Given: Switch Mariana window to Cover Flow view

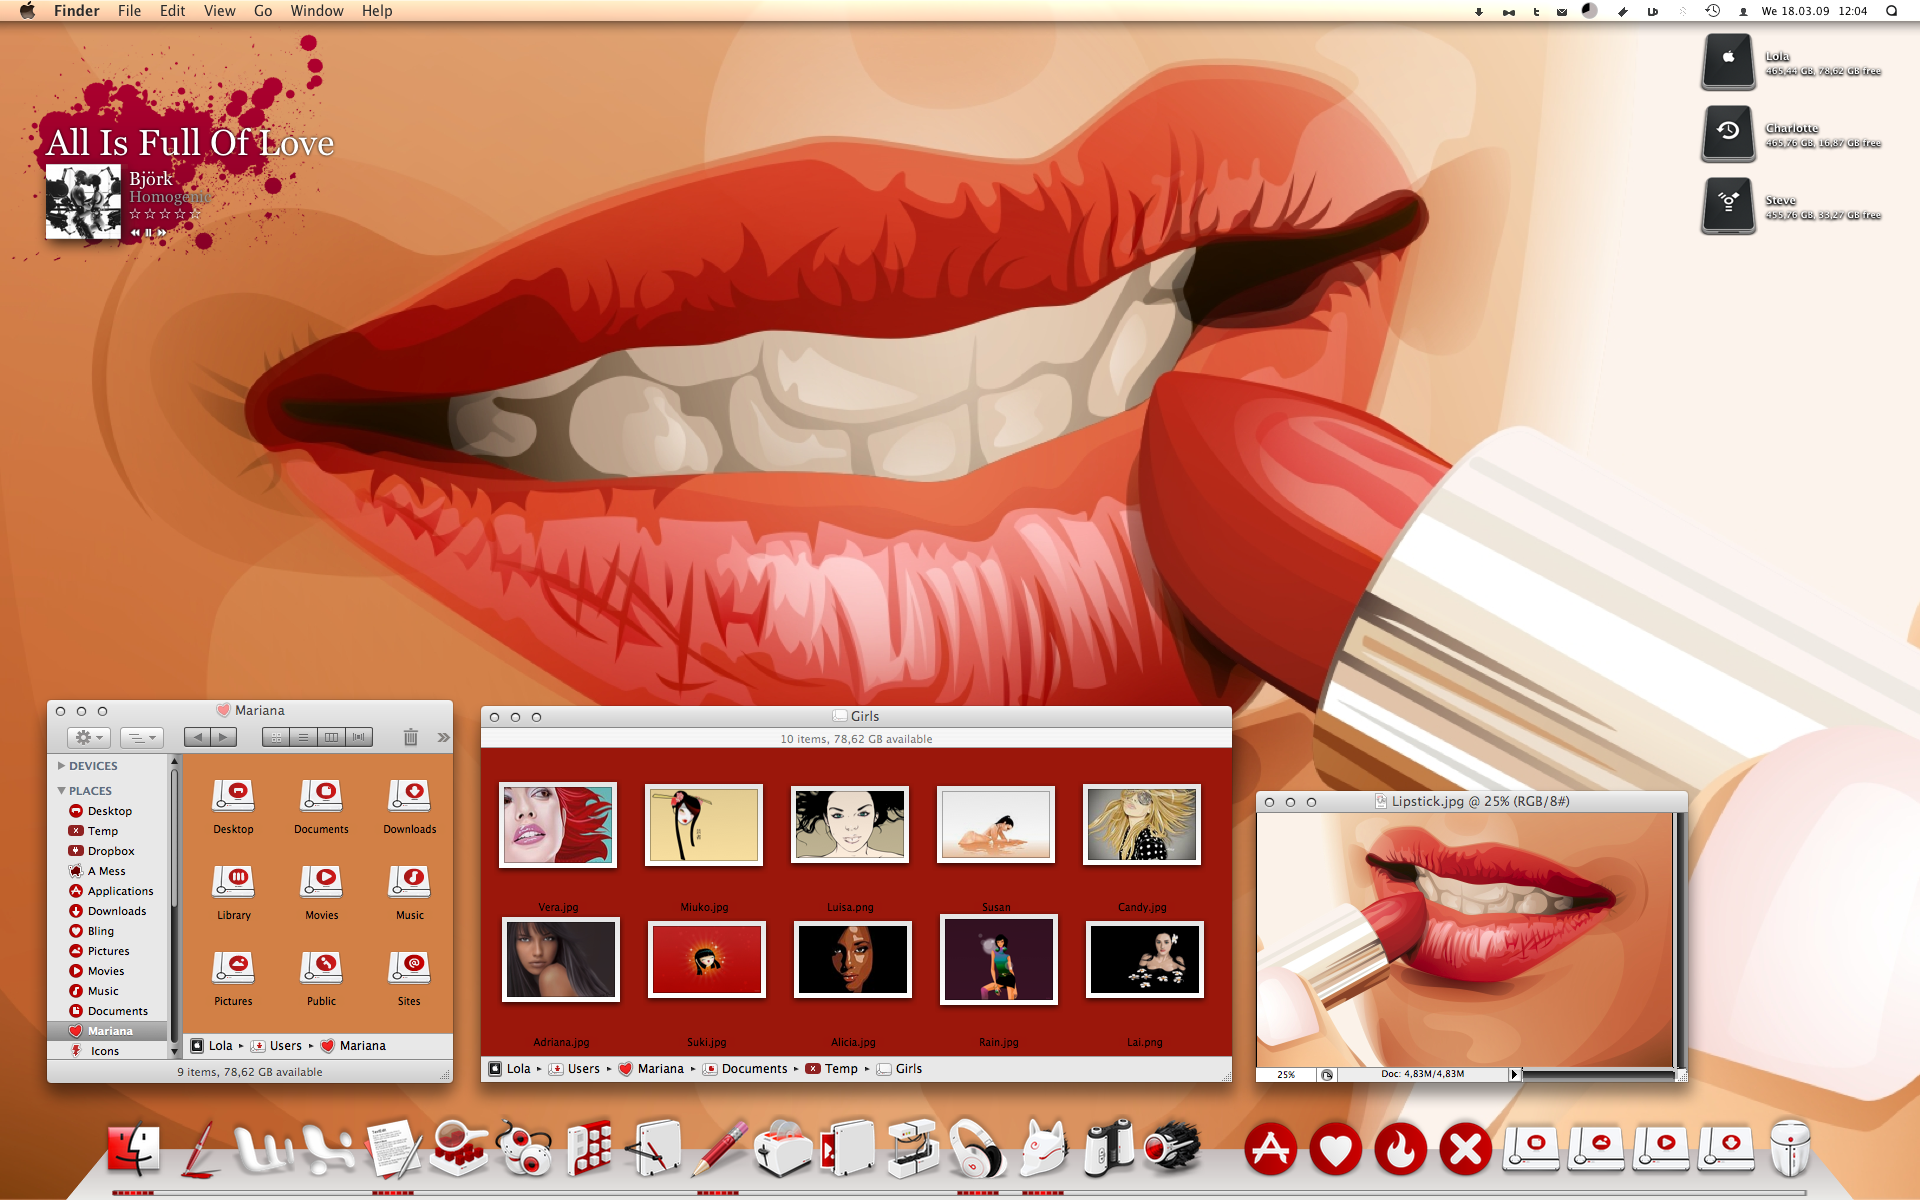Looking at the screenshot, I should [359, 737].
